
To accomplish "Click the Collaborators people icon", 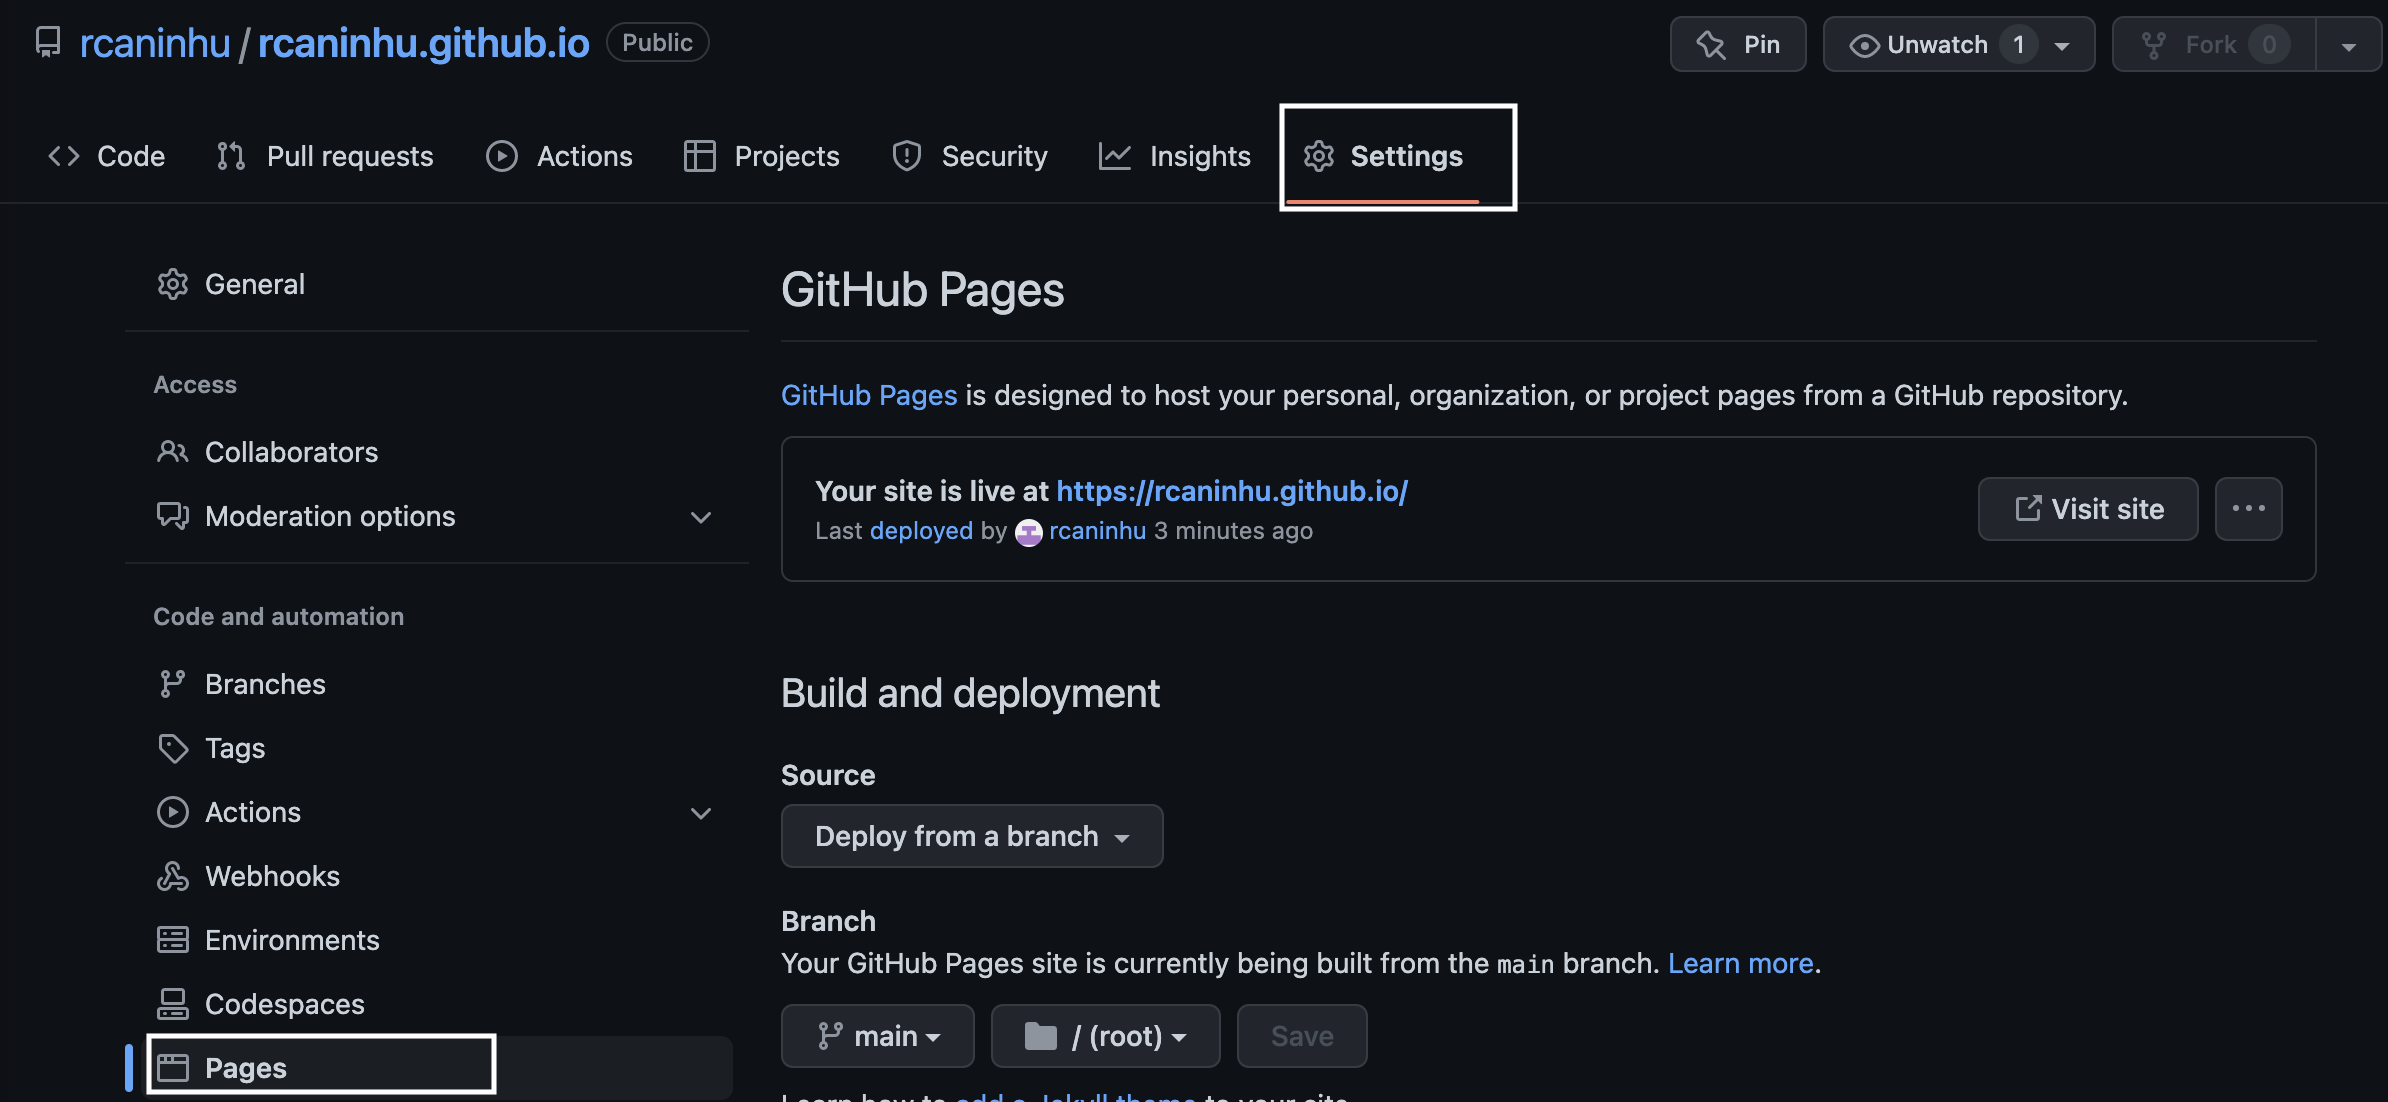I will (172, 452).
